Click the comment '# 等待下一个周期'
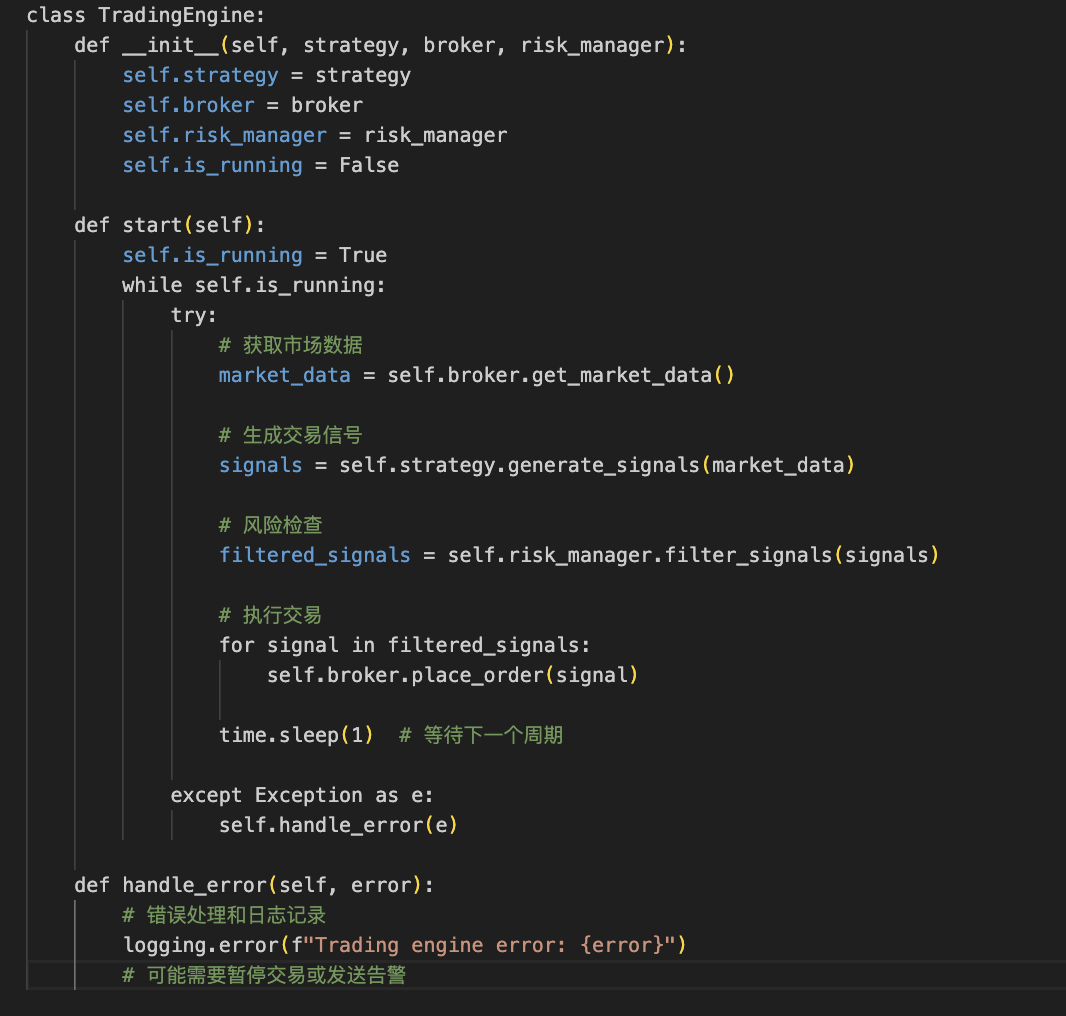This screenshot has height=1016, width=1066. click(481, 734)
